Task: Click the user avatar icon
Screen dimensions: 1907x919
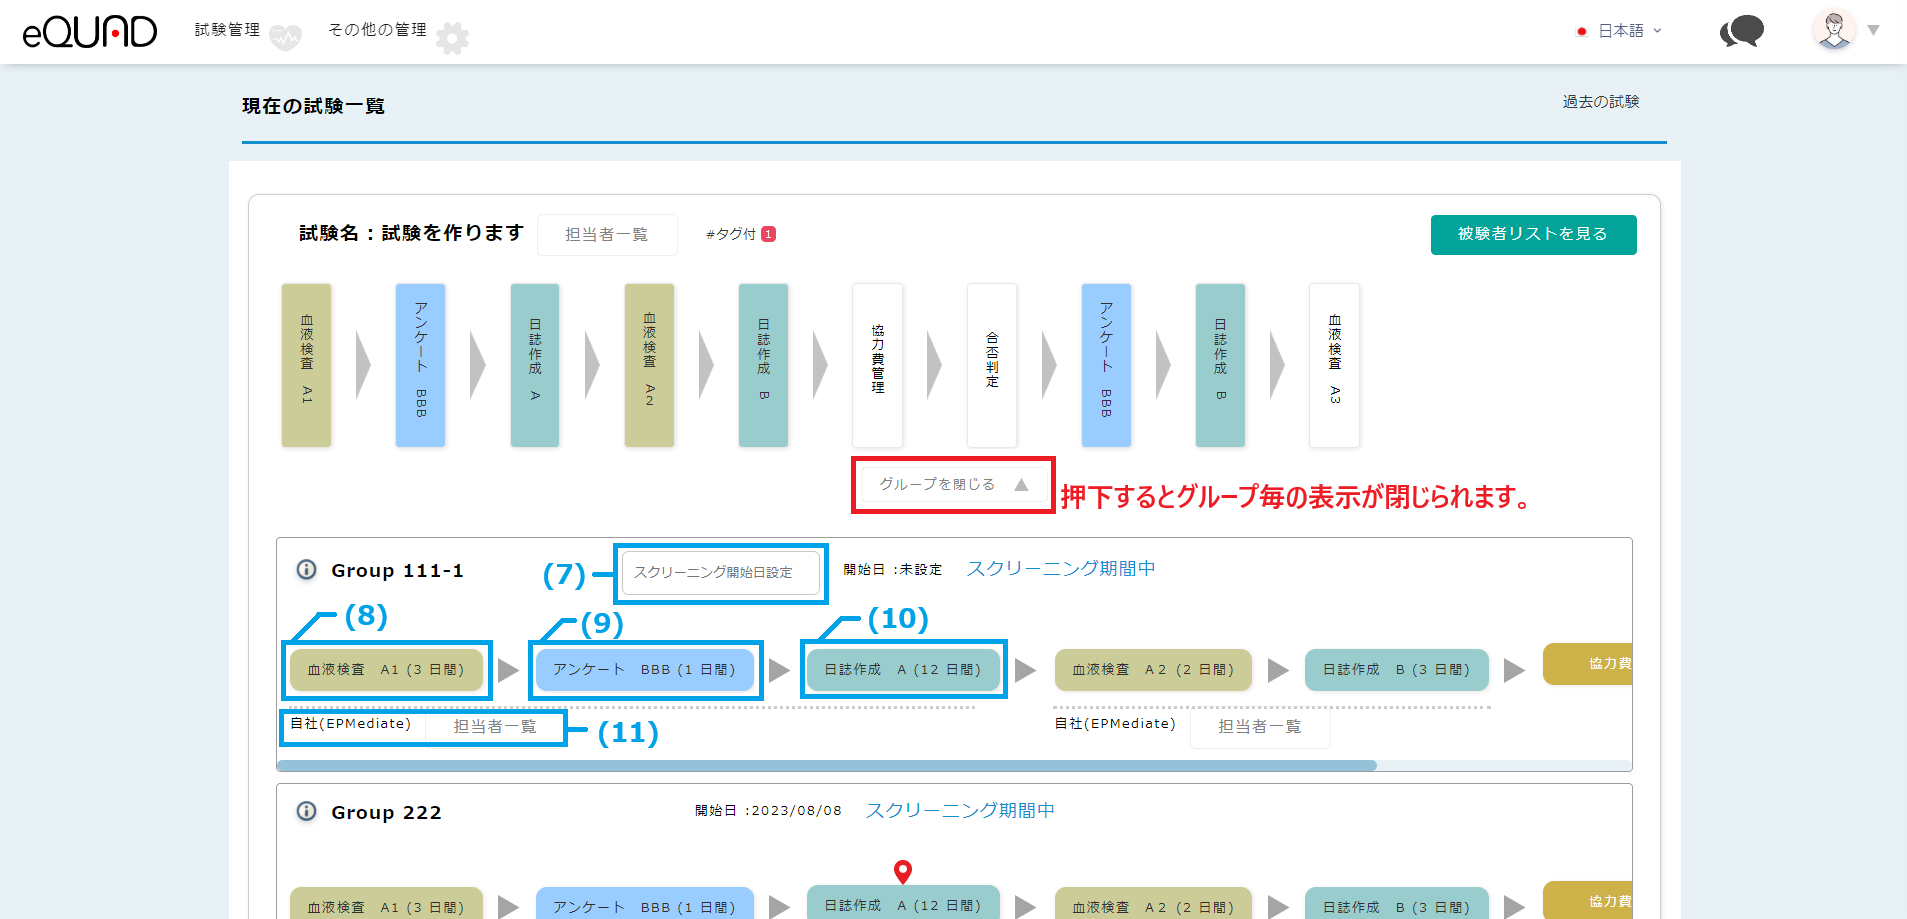Action: pos(1833,30)
